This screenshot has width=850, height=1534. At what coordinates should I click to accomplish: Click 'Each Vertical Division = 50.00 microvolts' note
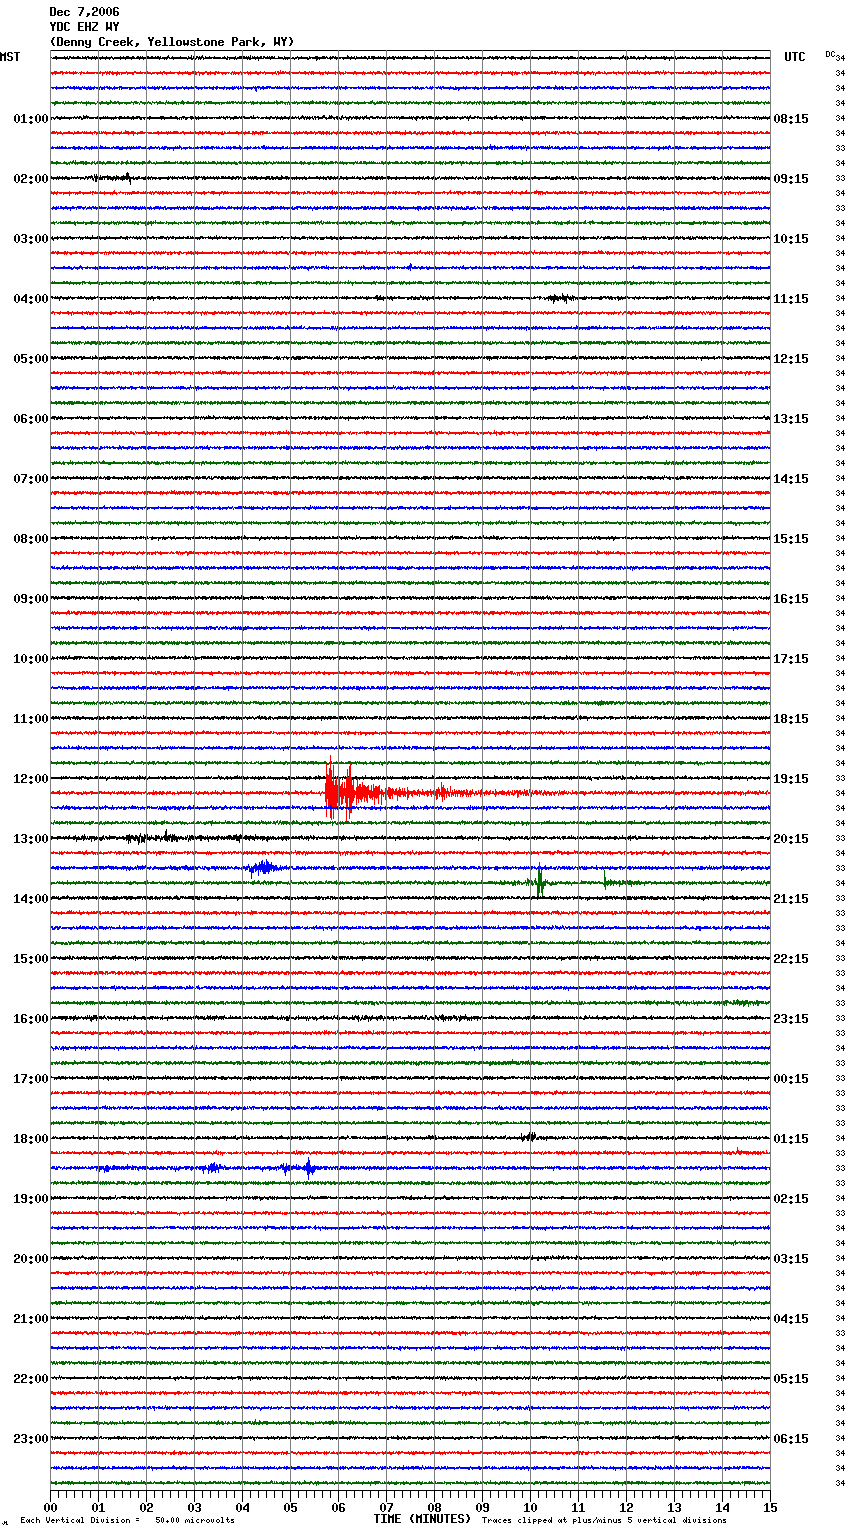[127, 1520]
